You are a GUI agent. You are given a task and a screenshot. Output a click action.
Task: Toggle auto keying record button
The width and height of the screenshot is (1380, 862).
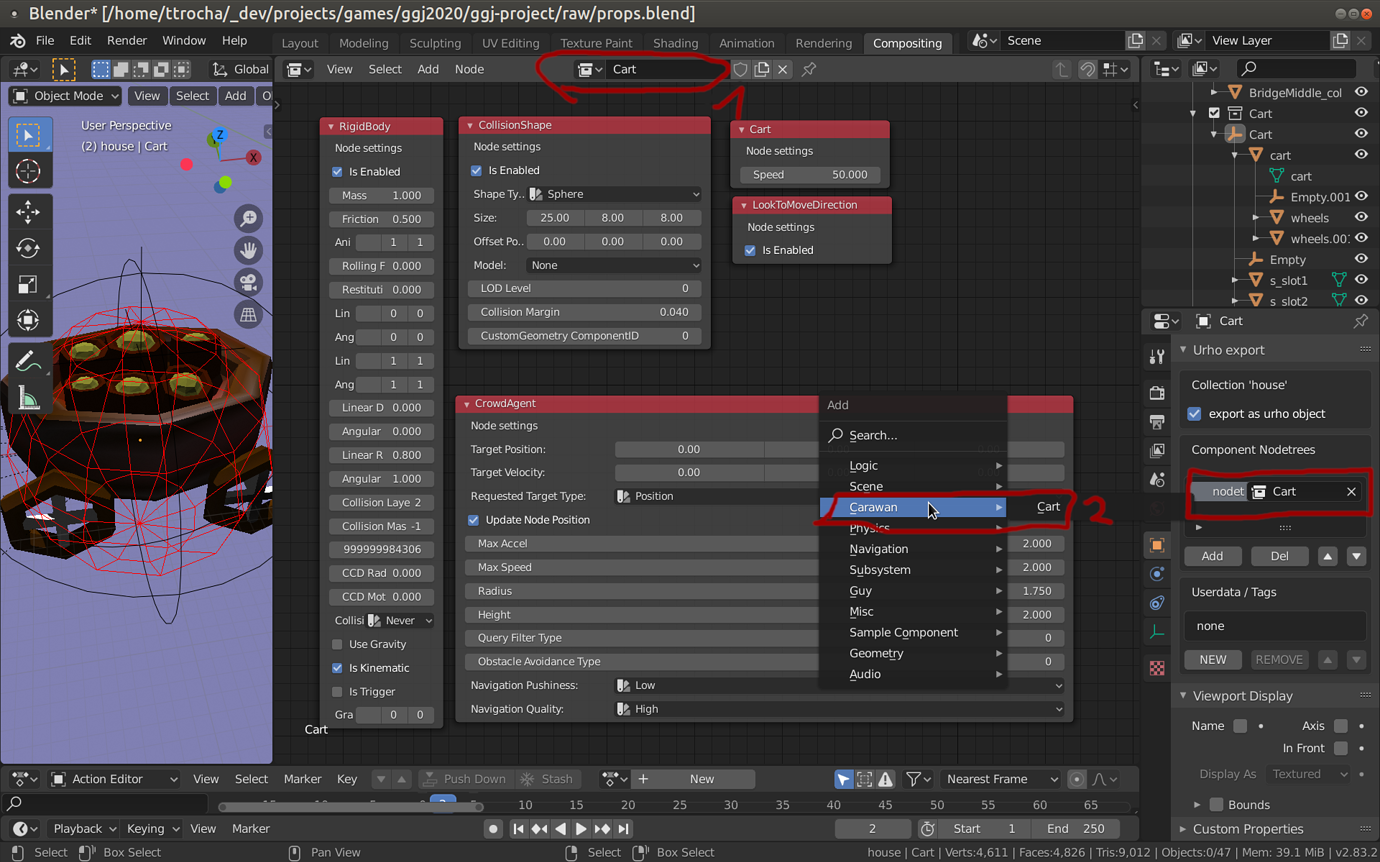pos(492,829)
